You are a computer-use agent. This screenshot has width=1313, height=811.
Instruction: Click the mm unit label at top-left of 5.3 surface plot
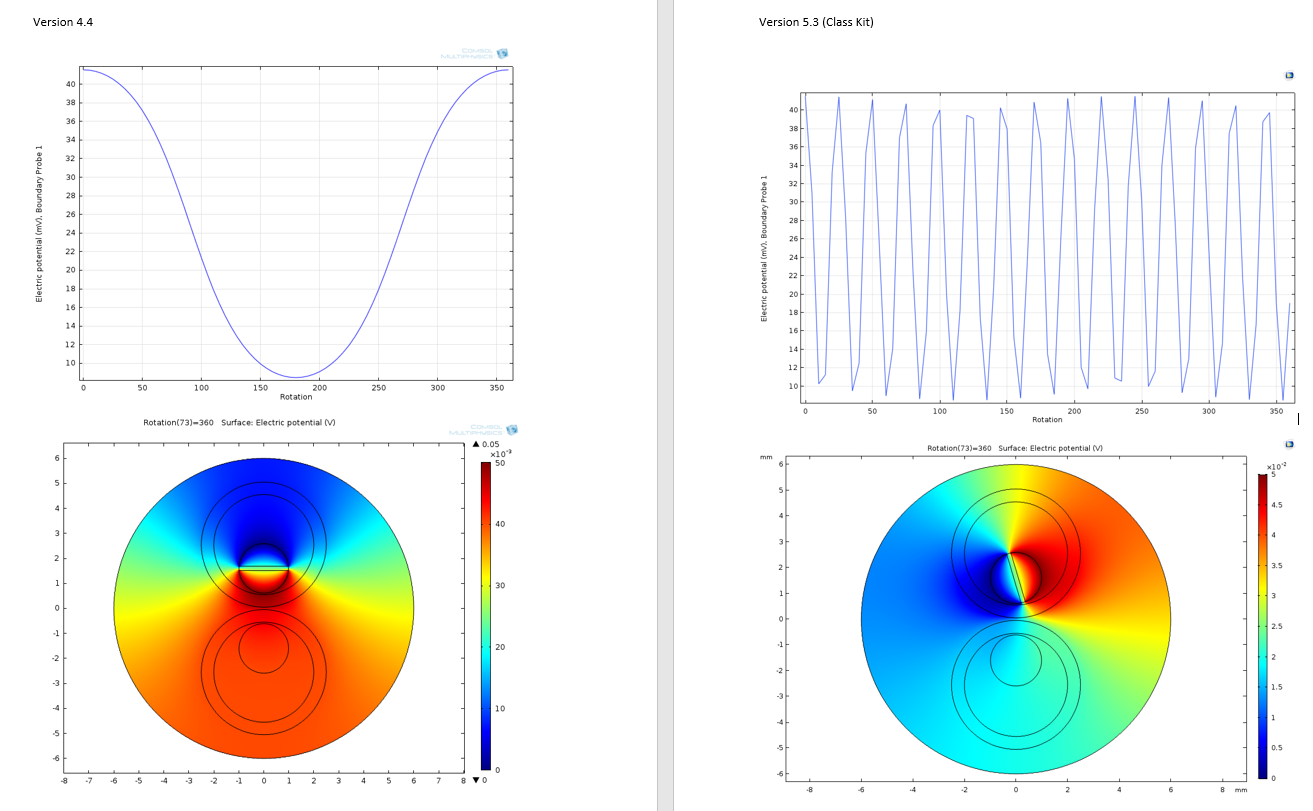[765, 457]
